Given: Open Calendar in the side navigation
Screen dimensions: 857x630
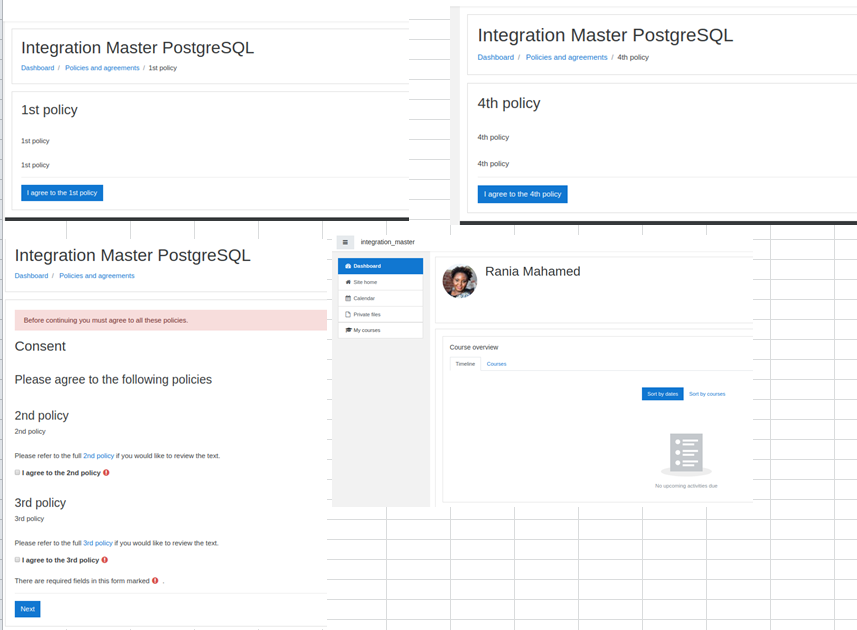Looking at the screenshot, I should pos(380,298).
